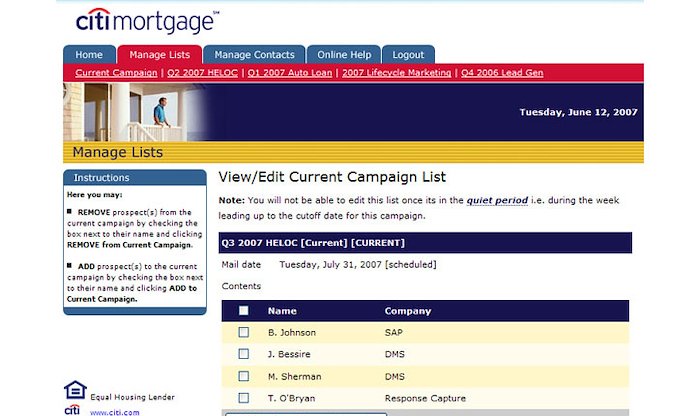
Task: Click the man on porch banner image
Action: click(138, 112)
